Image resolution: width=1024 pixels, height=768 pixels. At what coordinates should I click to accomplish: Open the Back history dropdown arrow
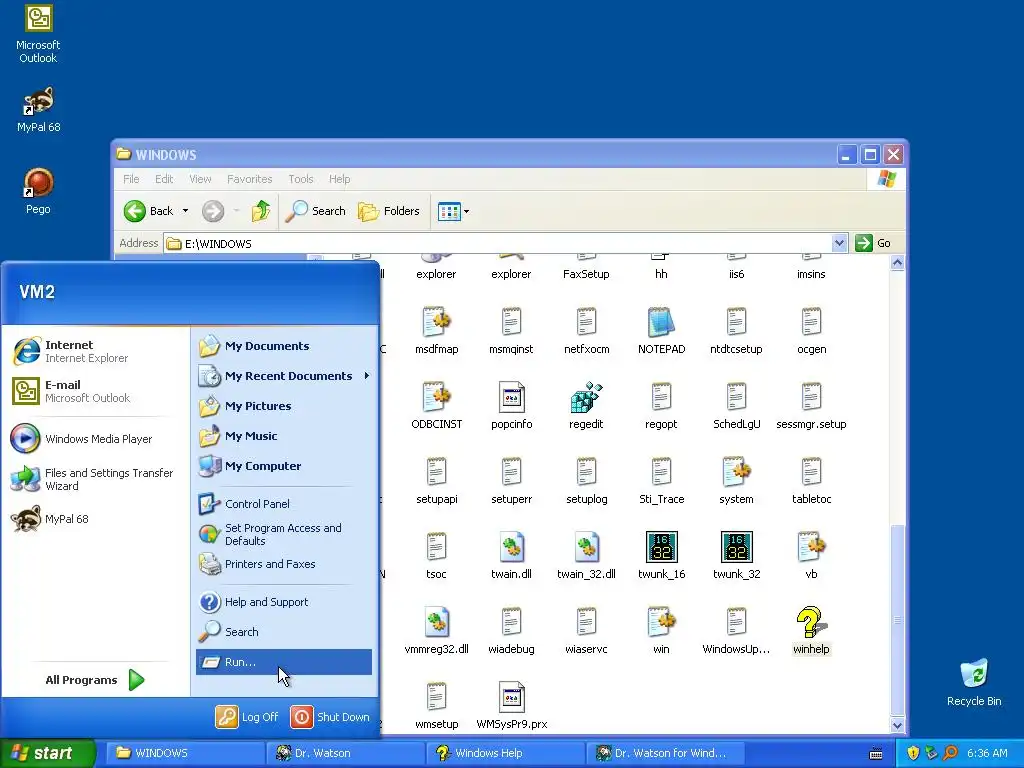click(x=185, y=211)
